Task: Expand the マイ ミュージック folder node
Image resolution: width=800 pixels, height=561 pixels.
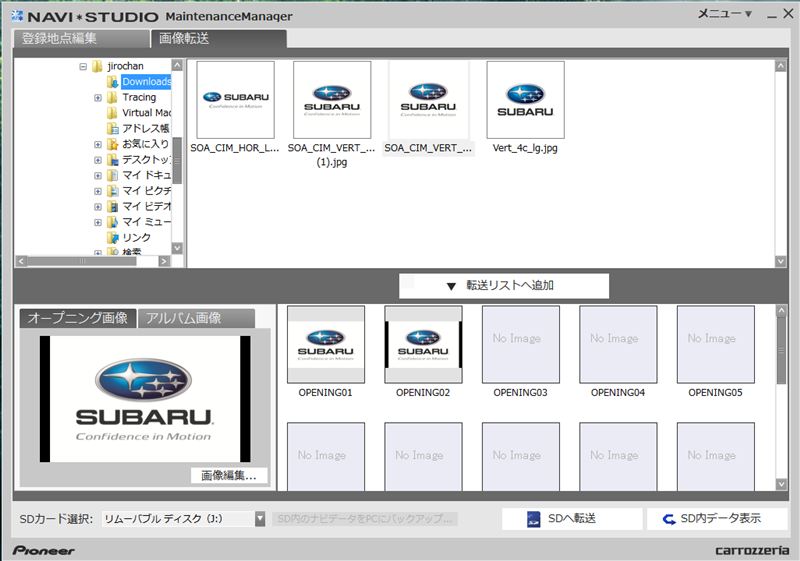Action: (x=98, y=222)
